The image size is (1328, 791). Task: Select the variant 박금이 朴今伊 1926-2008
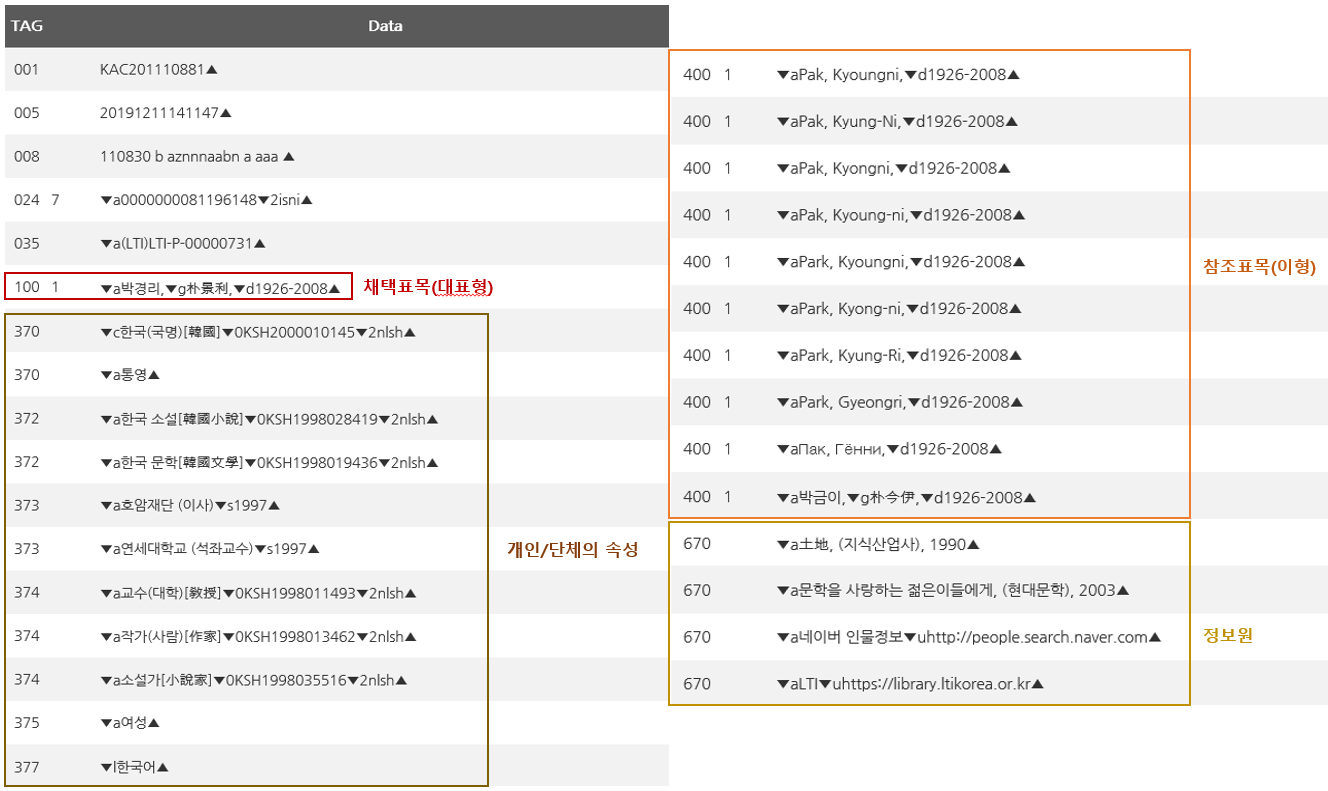(x=906, y=497)
